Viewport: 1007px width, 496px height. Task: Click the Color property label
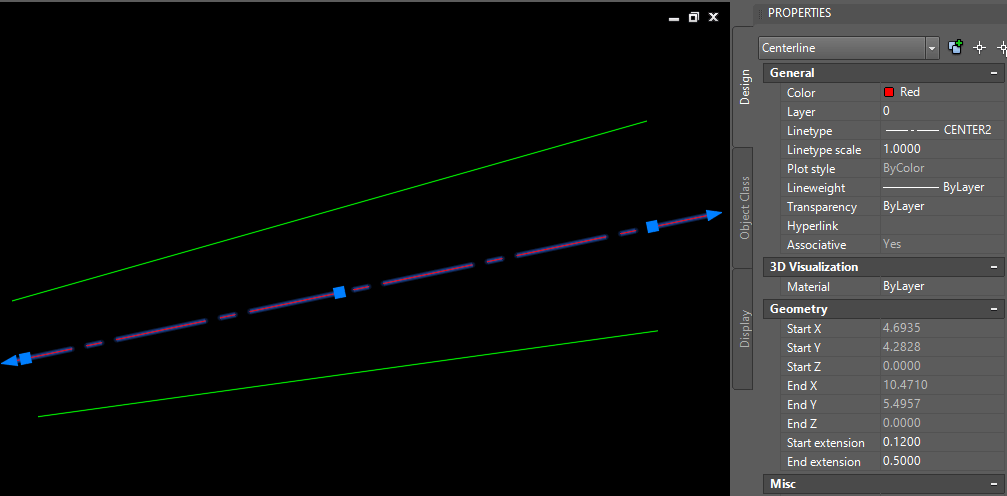801,93
